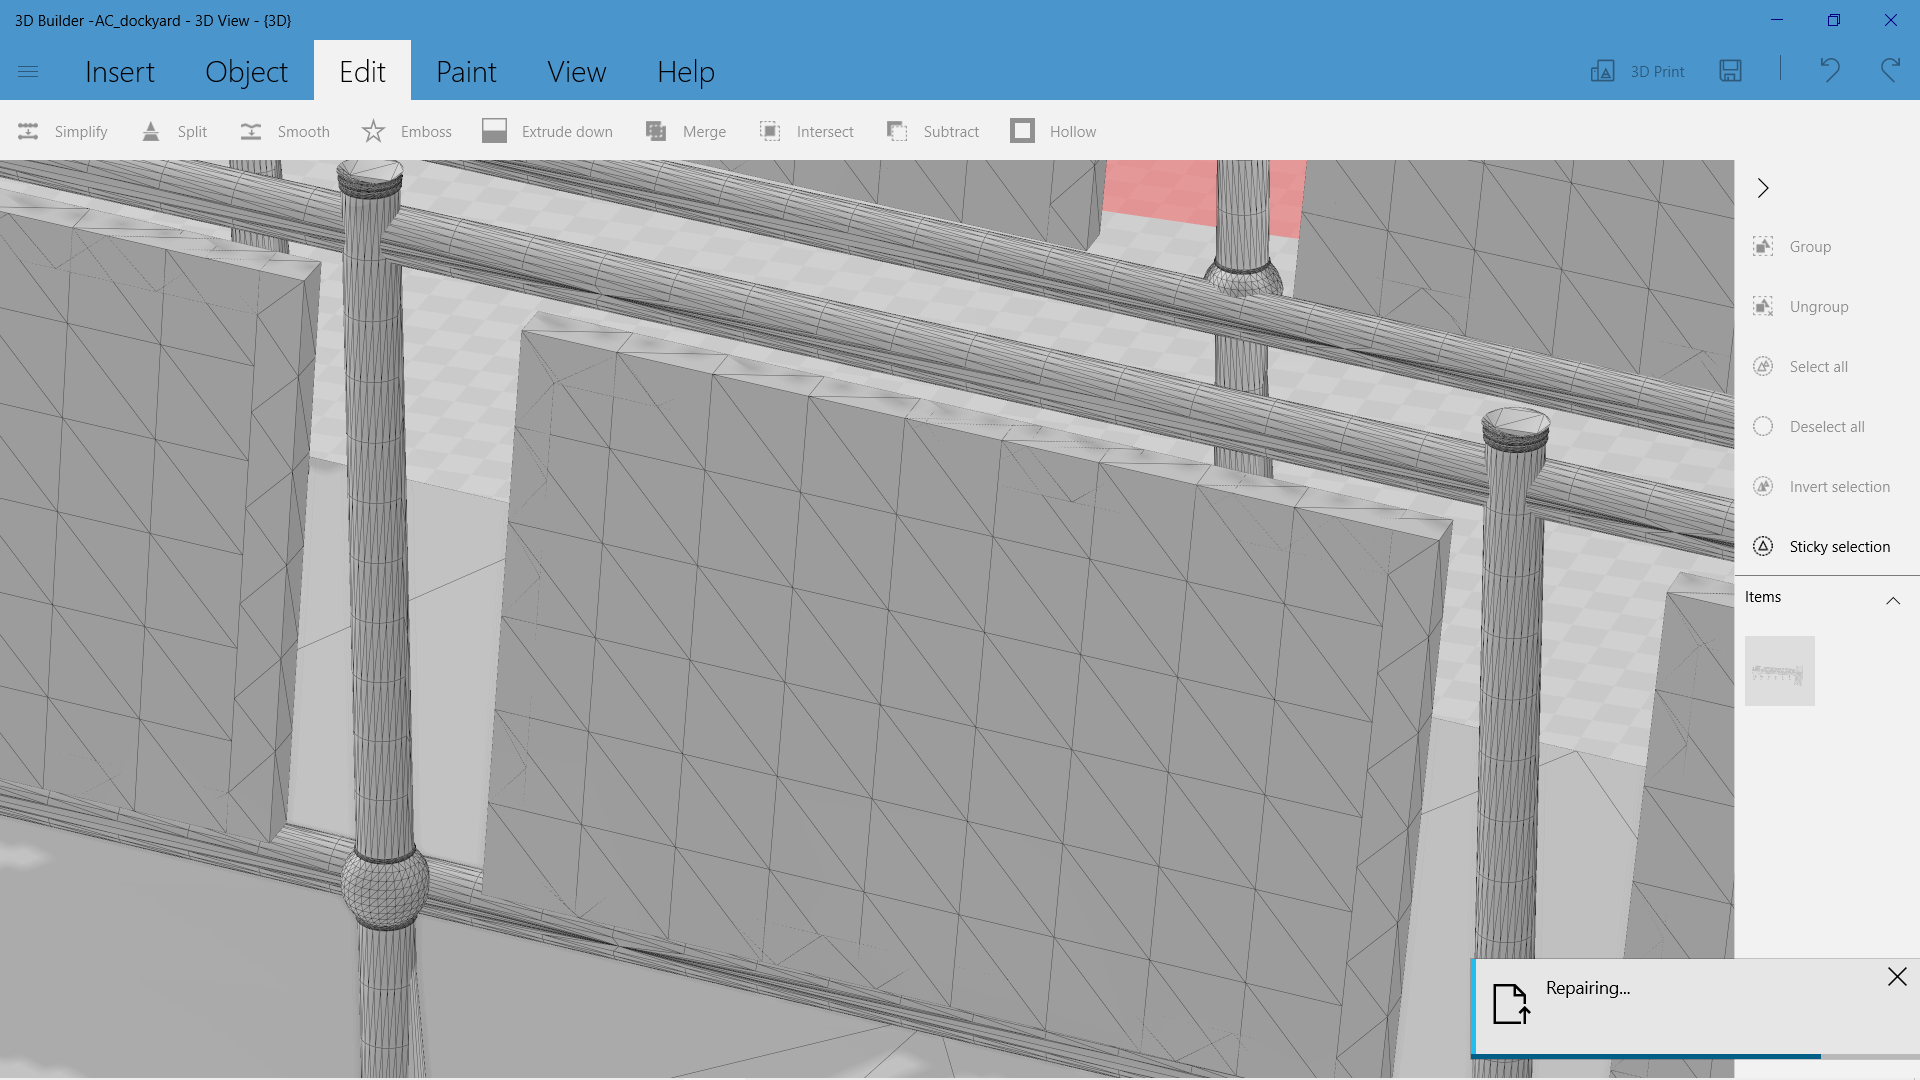Open the hamburger menu
This screenshot has height=1080, width=1920.
[28, 71]
